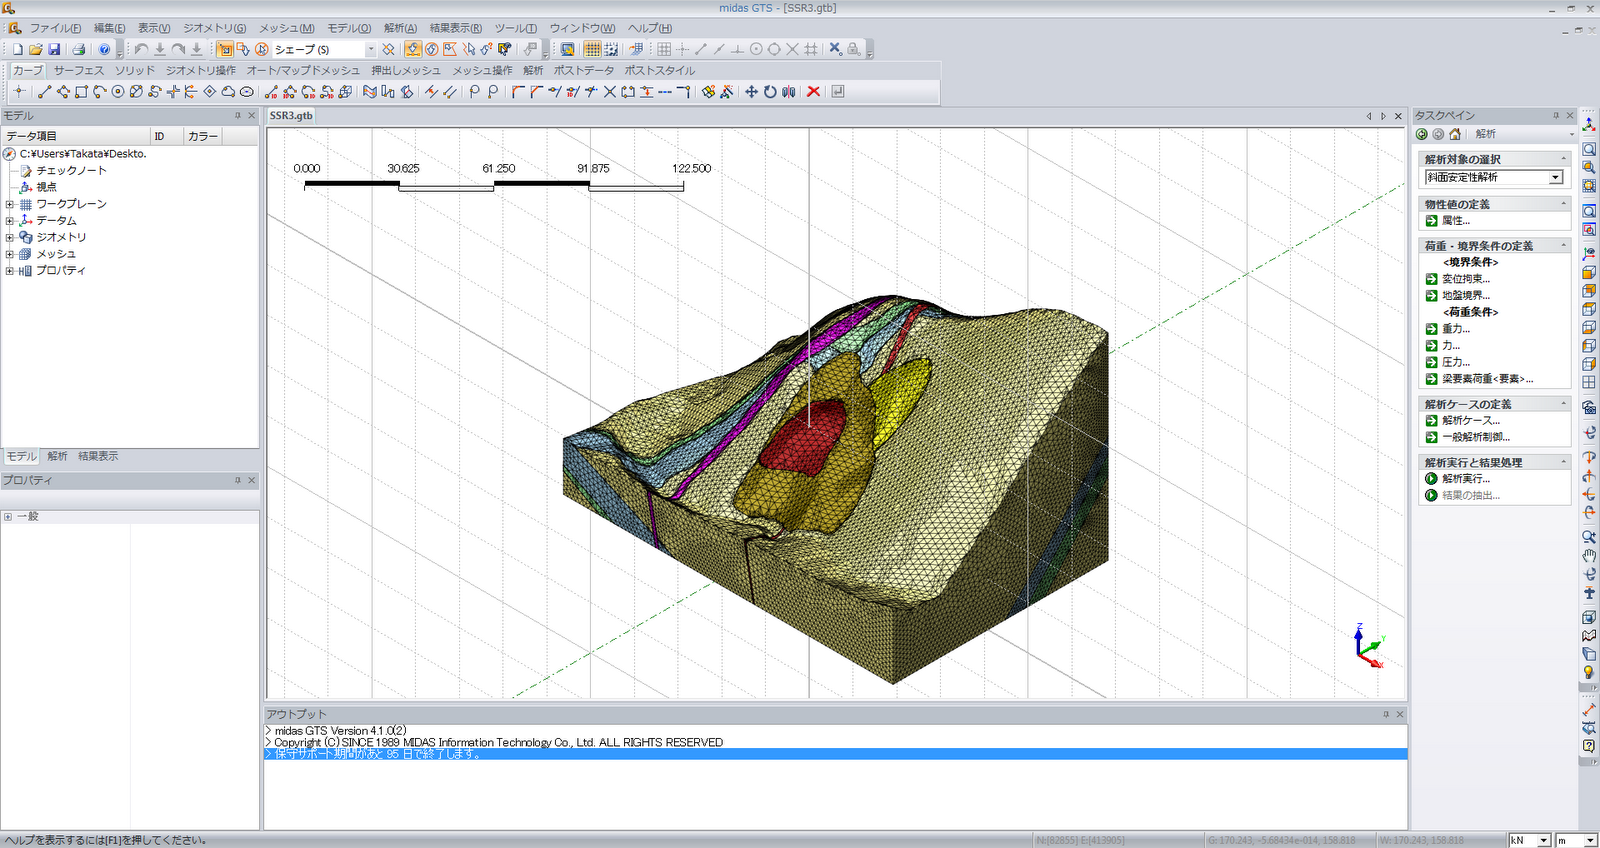Open the シェープ (S) selection filter dropdown

click(x=370, y=49)
